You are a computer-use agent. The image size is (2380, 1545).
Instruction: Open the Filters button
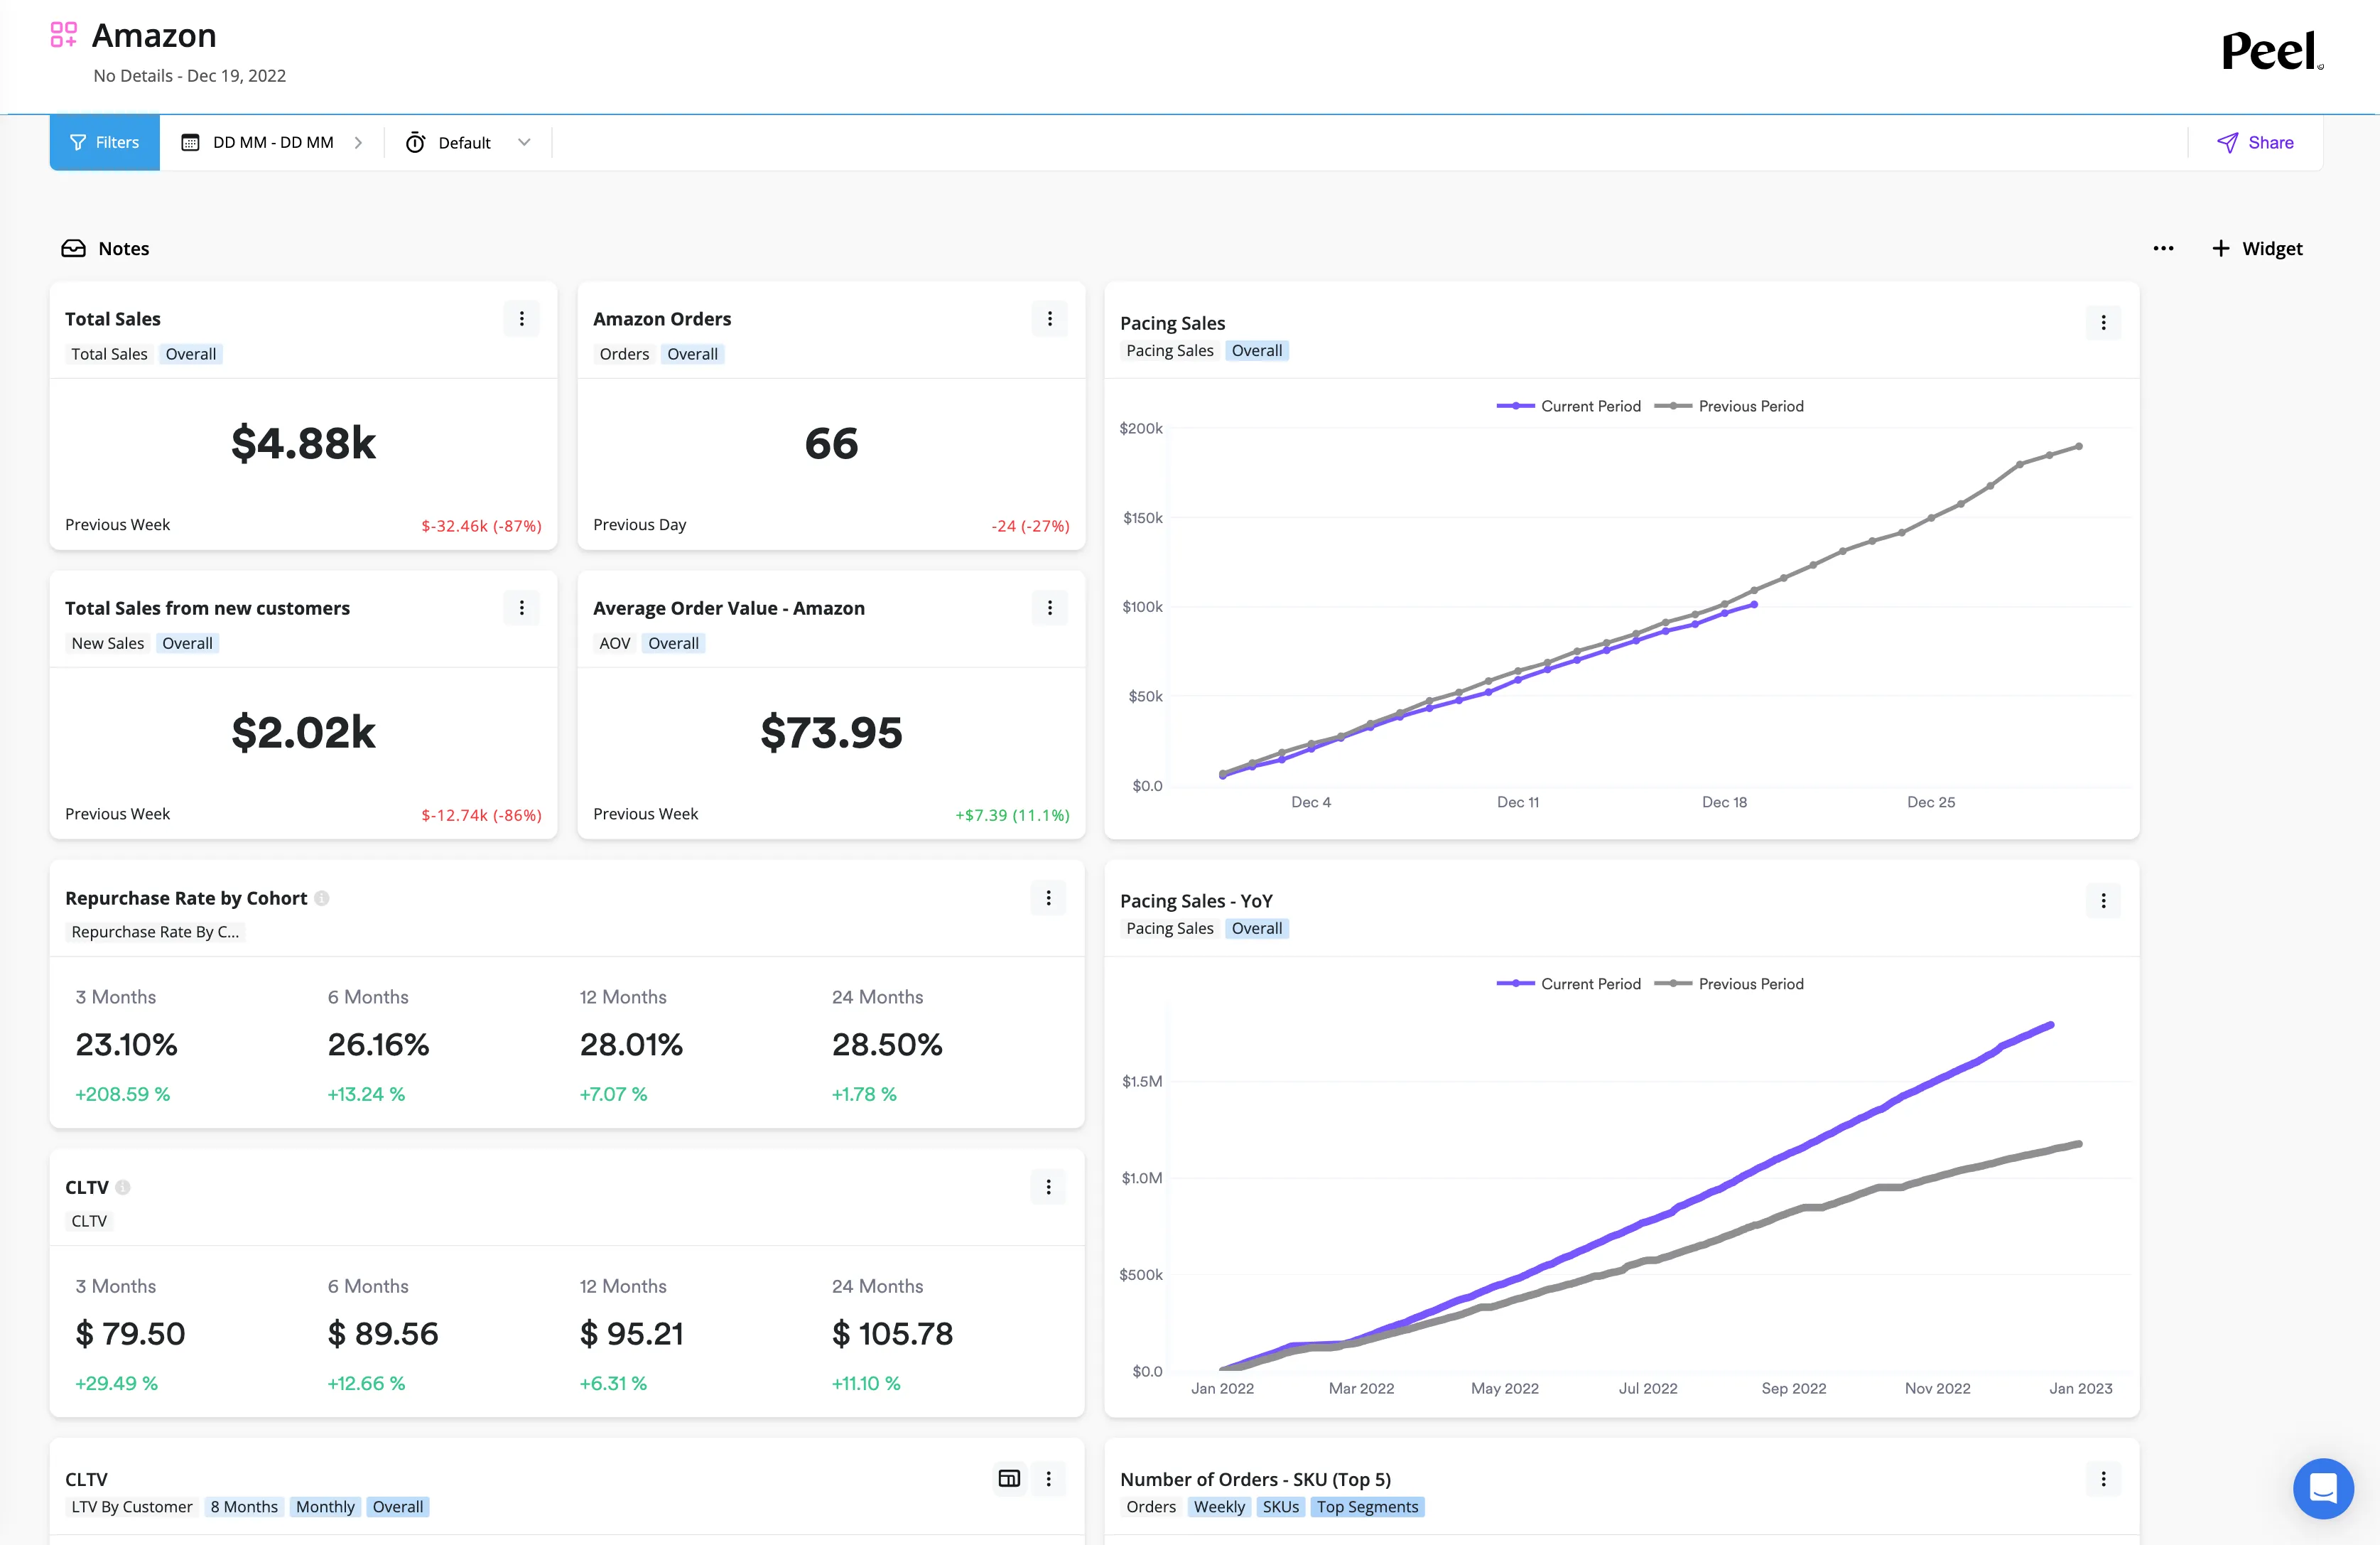point(105,142)
